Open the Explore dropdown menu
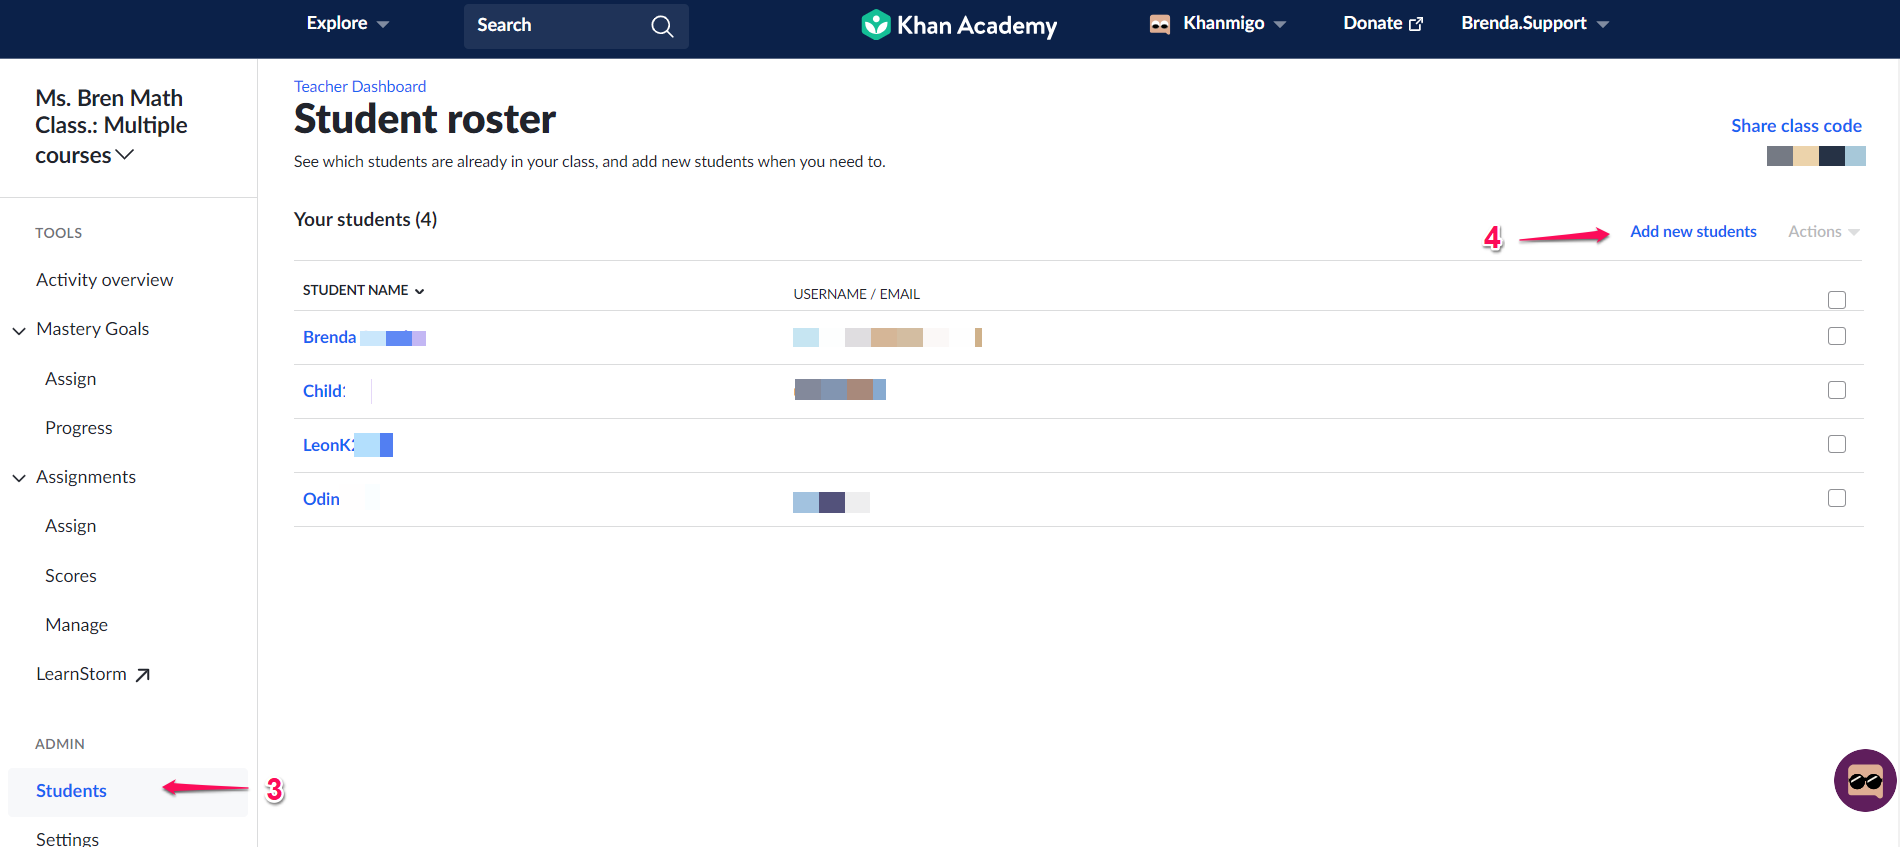This screenshot has width=1900, height=847. coord(347,23)
